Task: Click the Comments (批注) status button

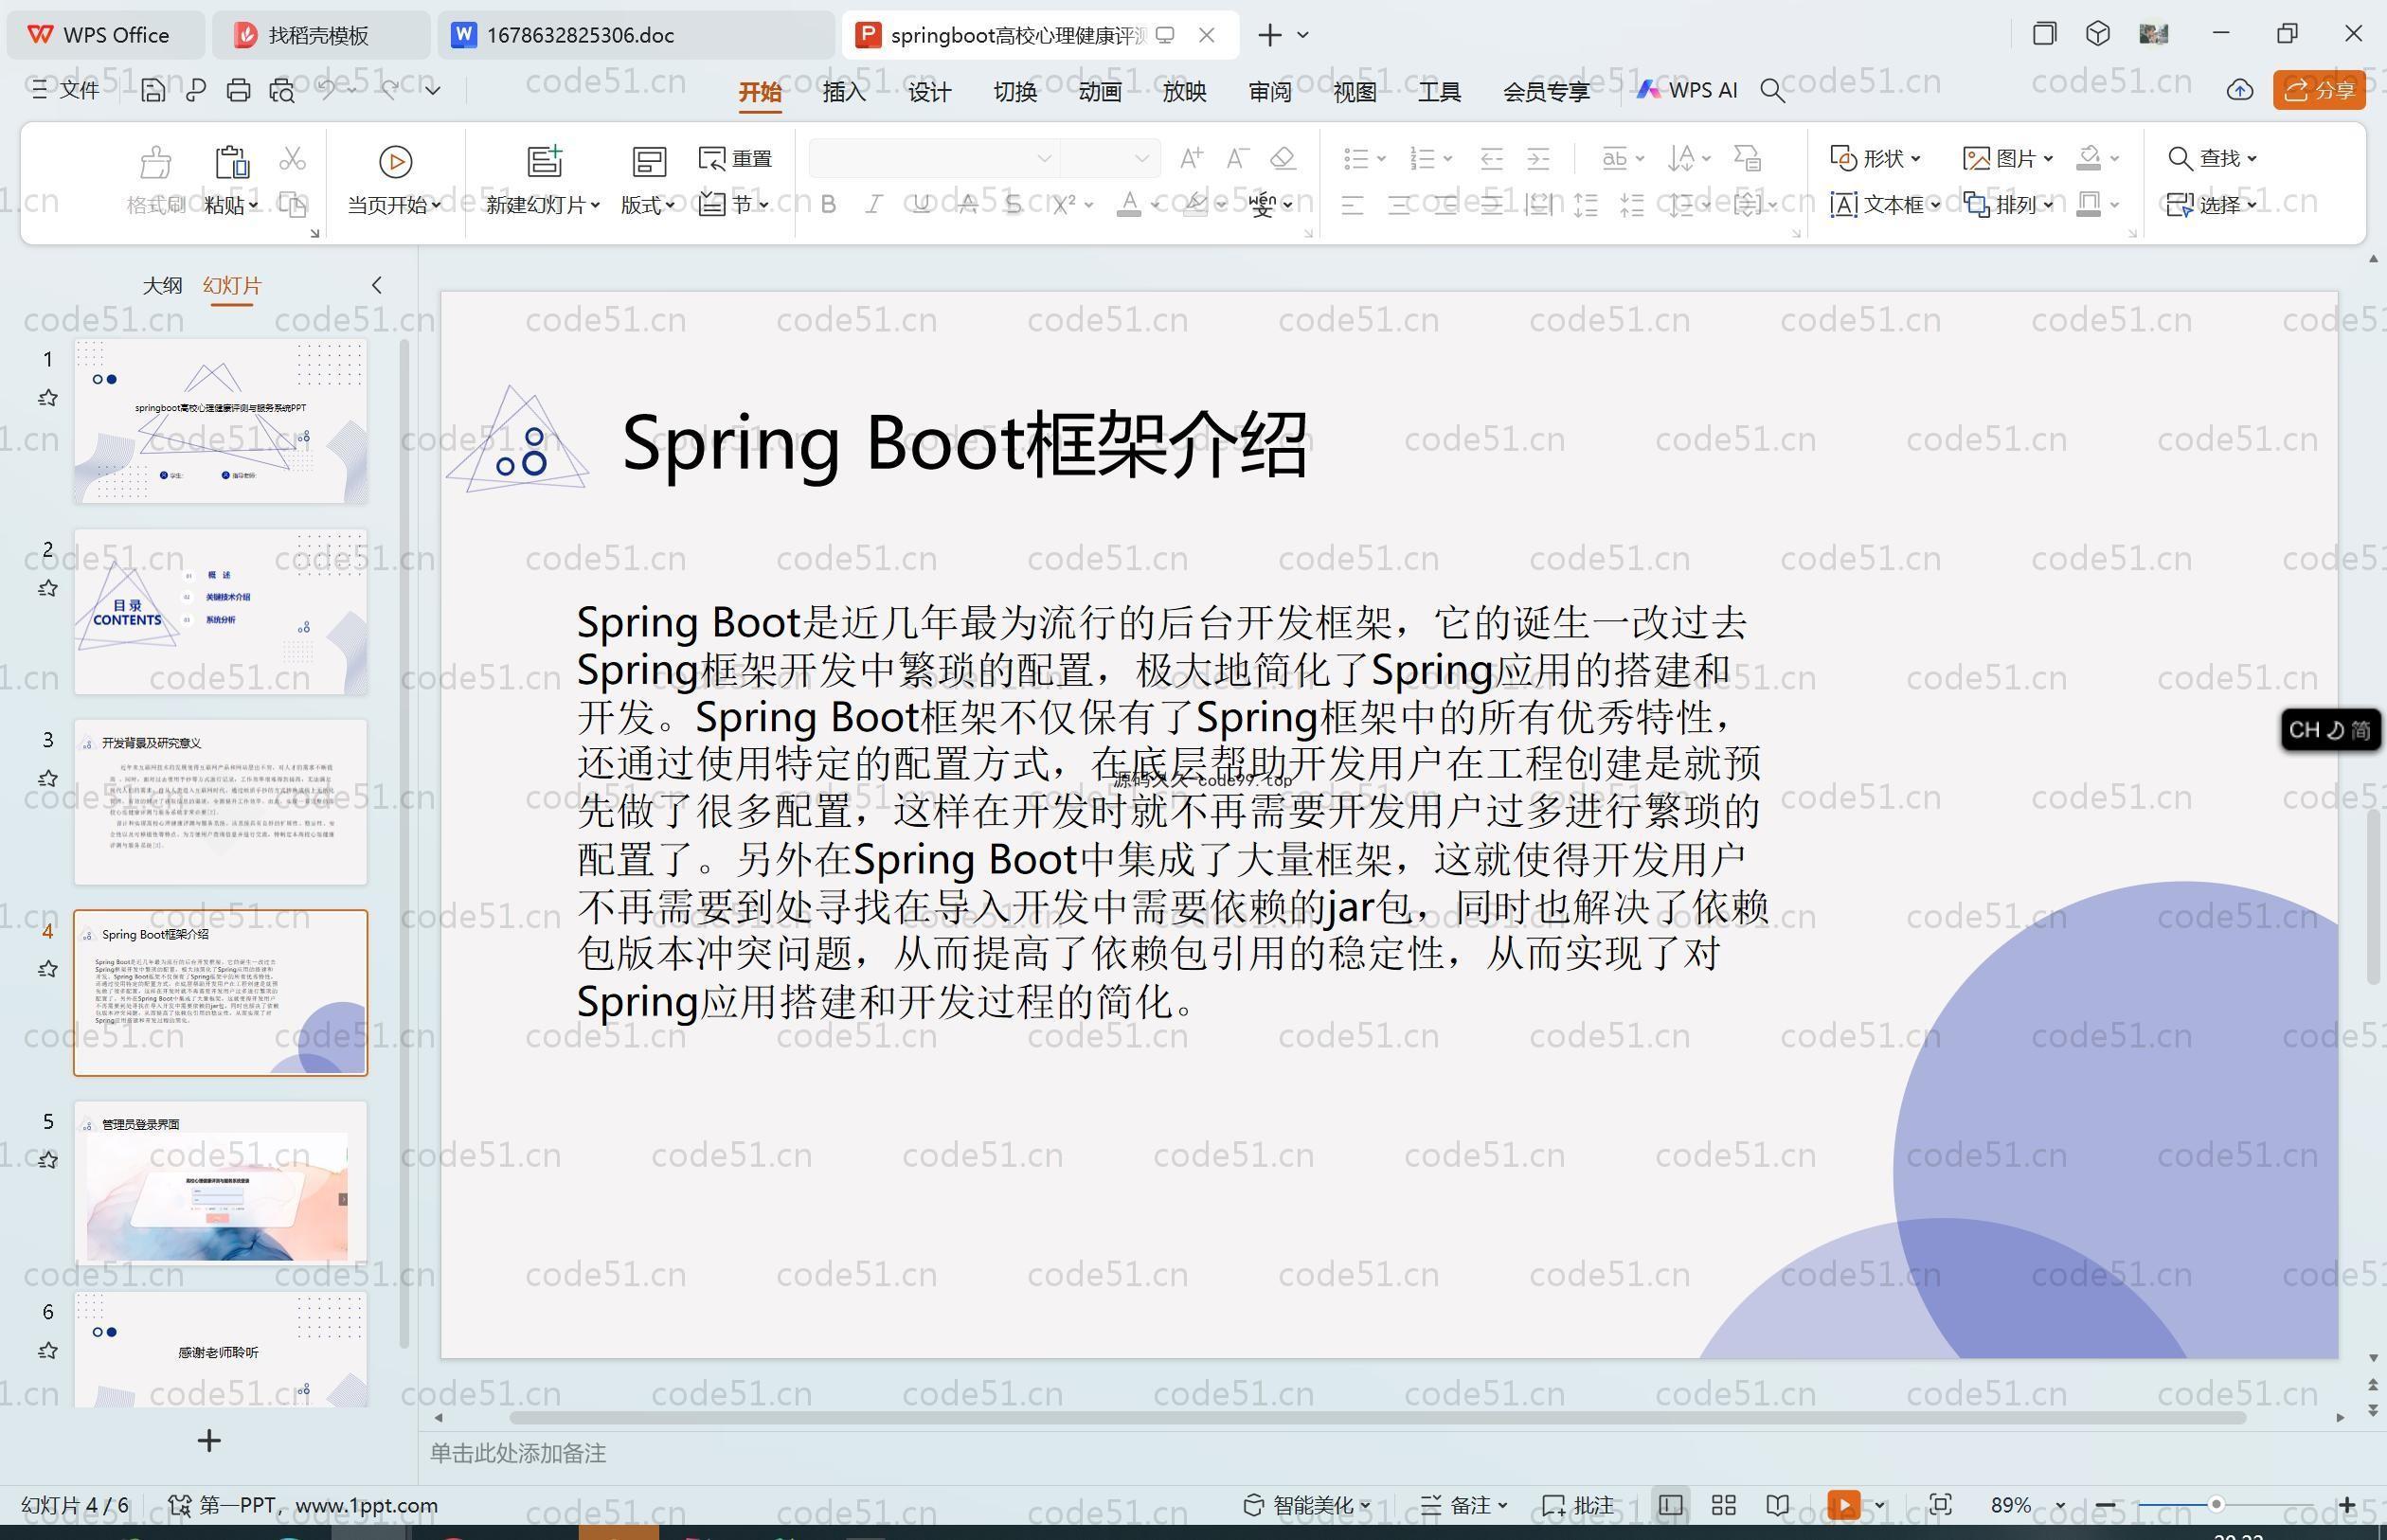Action: [x=1578, y=1505]
